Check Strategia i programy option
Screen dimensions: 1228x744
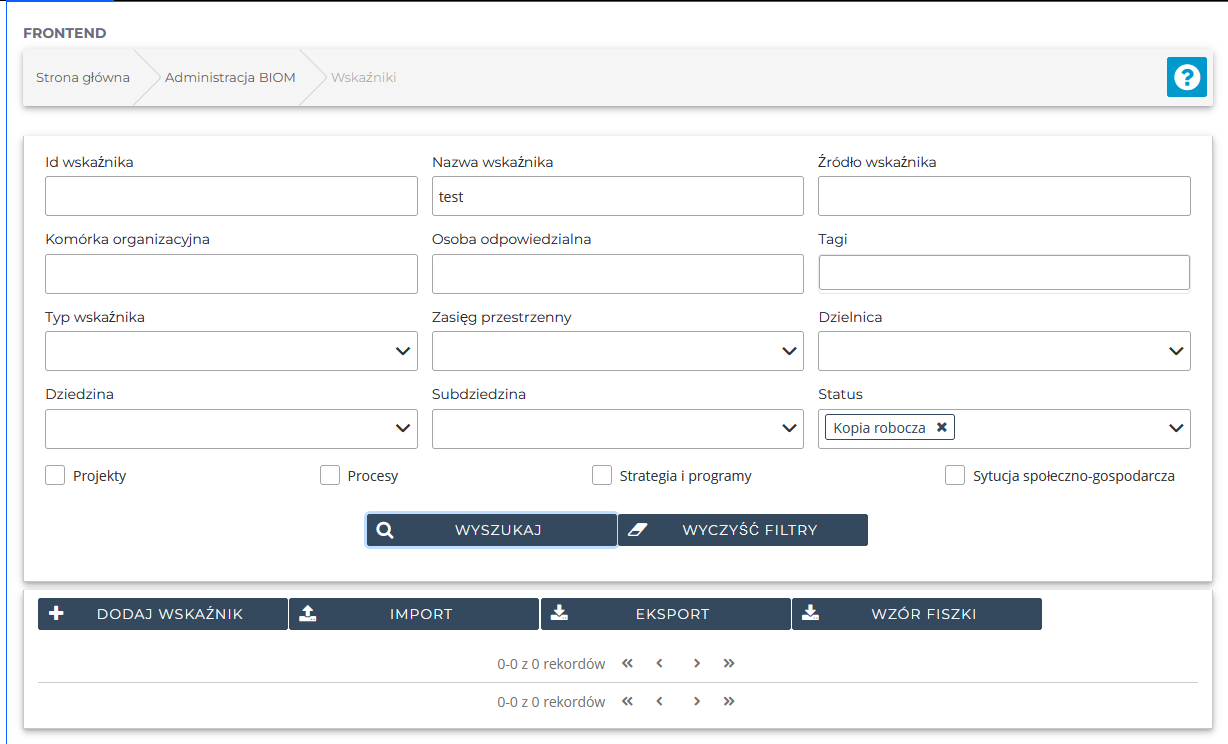click(602, 476)
